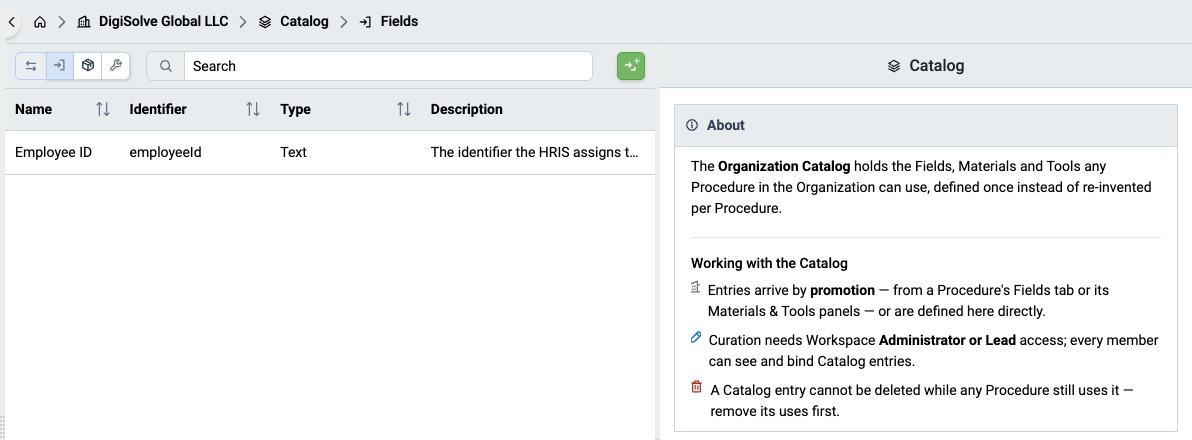Select the Employee ID name cell
1192x440 pixels.
click(x=53, y=152)
